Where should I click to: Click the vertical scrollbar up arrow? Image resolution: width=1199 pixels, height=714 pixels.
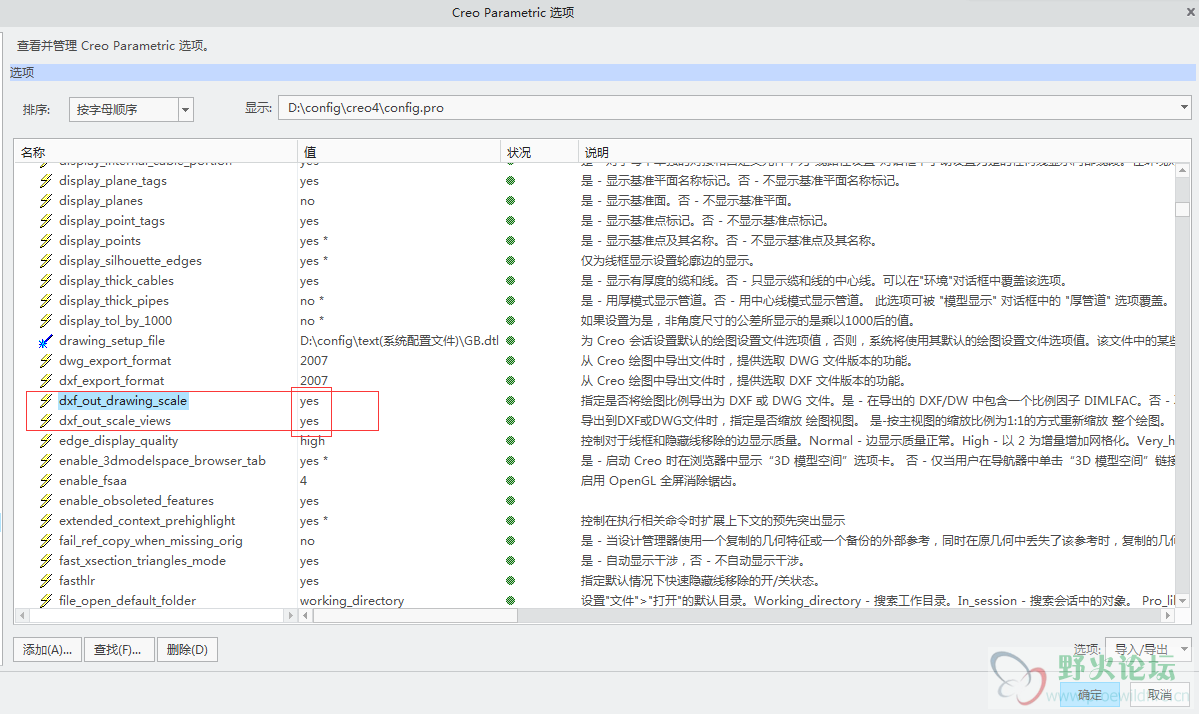(x=1182, y=170)
